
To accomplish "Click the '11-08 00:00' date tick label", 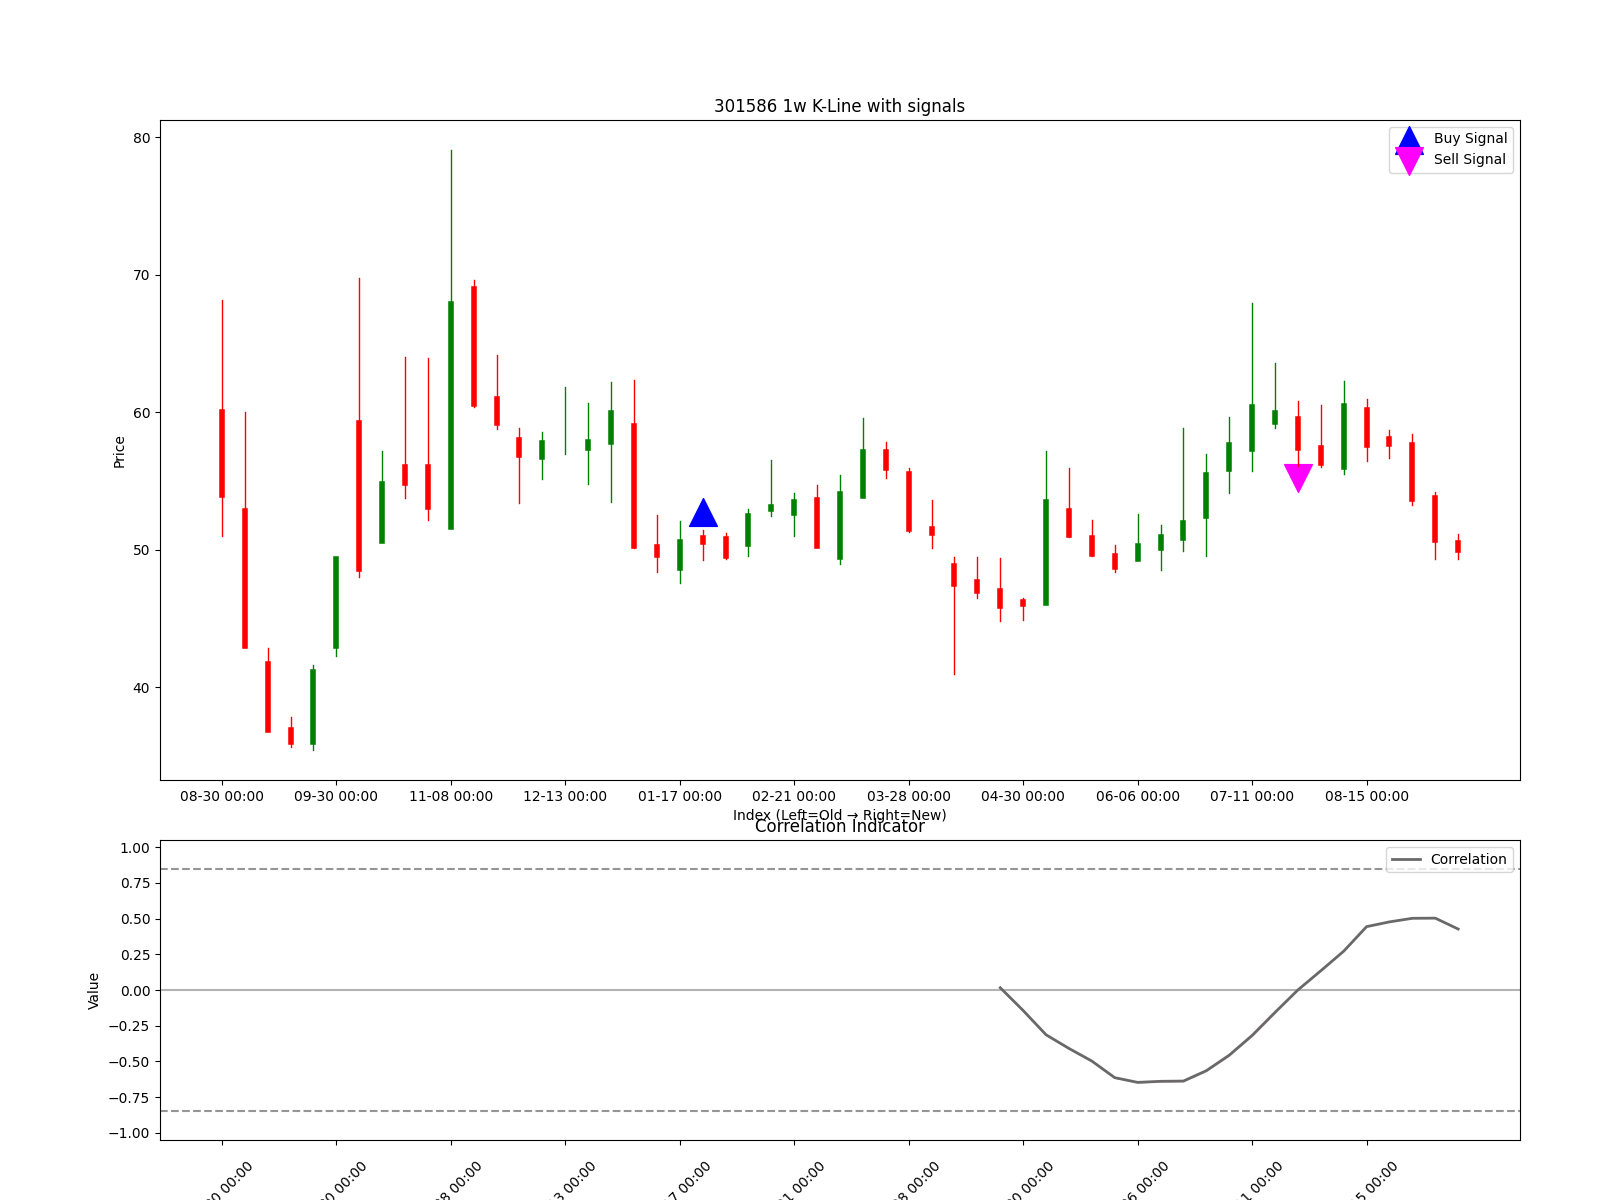I will point(451,797).
